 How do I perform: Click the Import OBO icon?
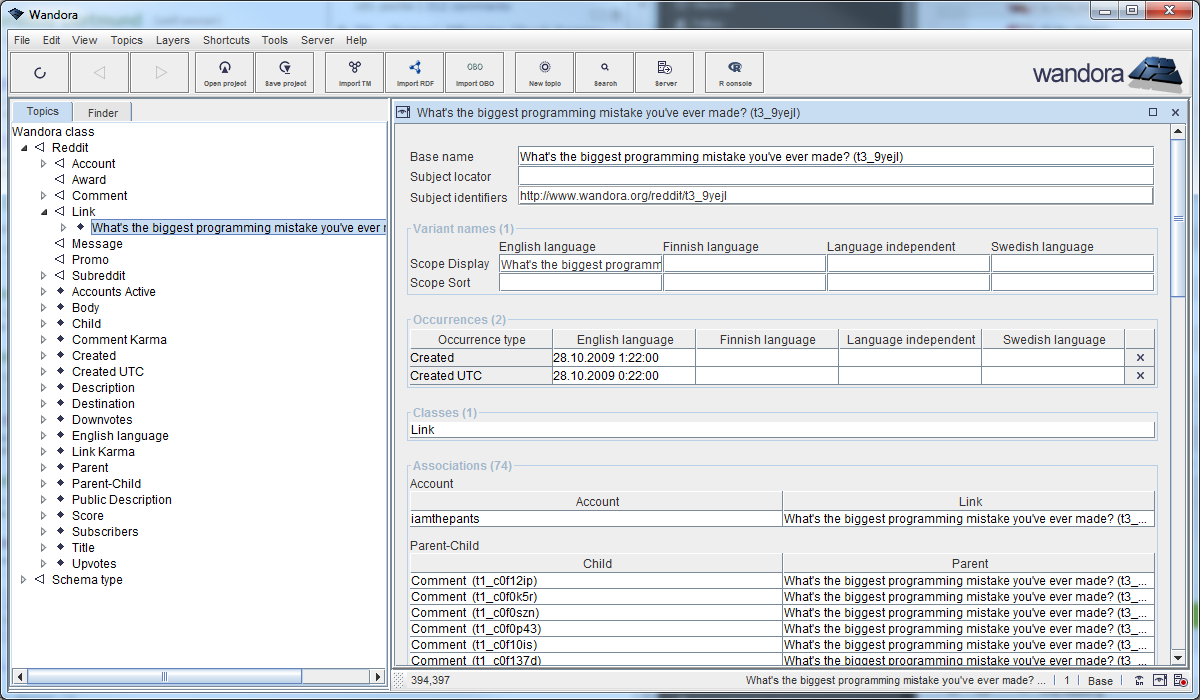(474, 73)
